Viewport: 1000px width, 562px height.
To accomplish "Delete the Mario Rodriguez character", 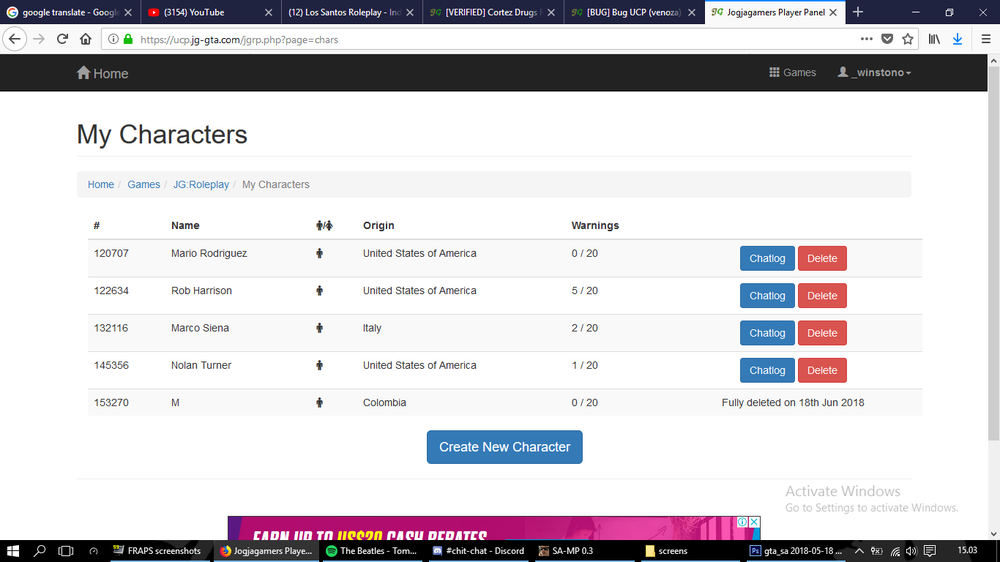I will click(x=822, y=258).
